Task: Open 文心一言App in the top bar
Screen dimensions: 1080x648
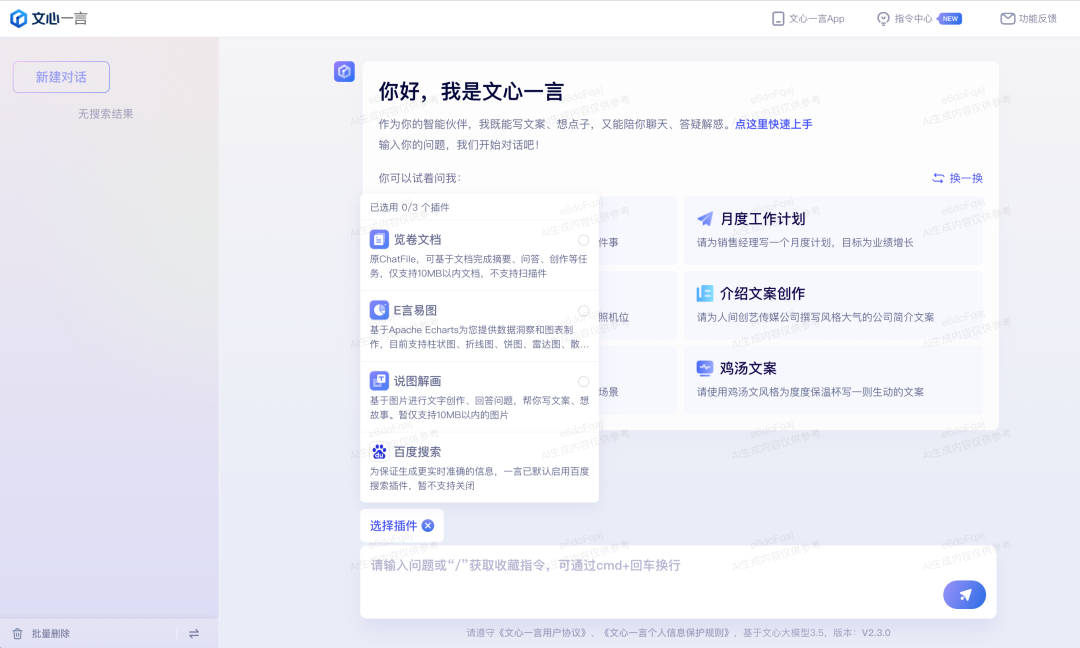Action: click(807, 17)
